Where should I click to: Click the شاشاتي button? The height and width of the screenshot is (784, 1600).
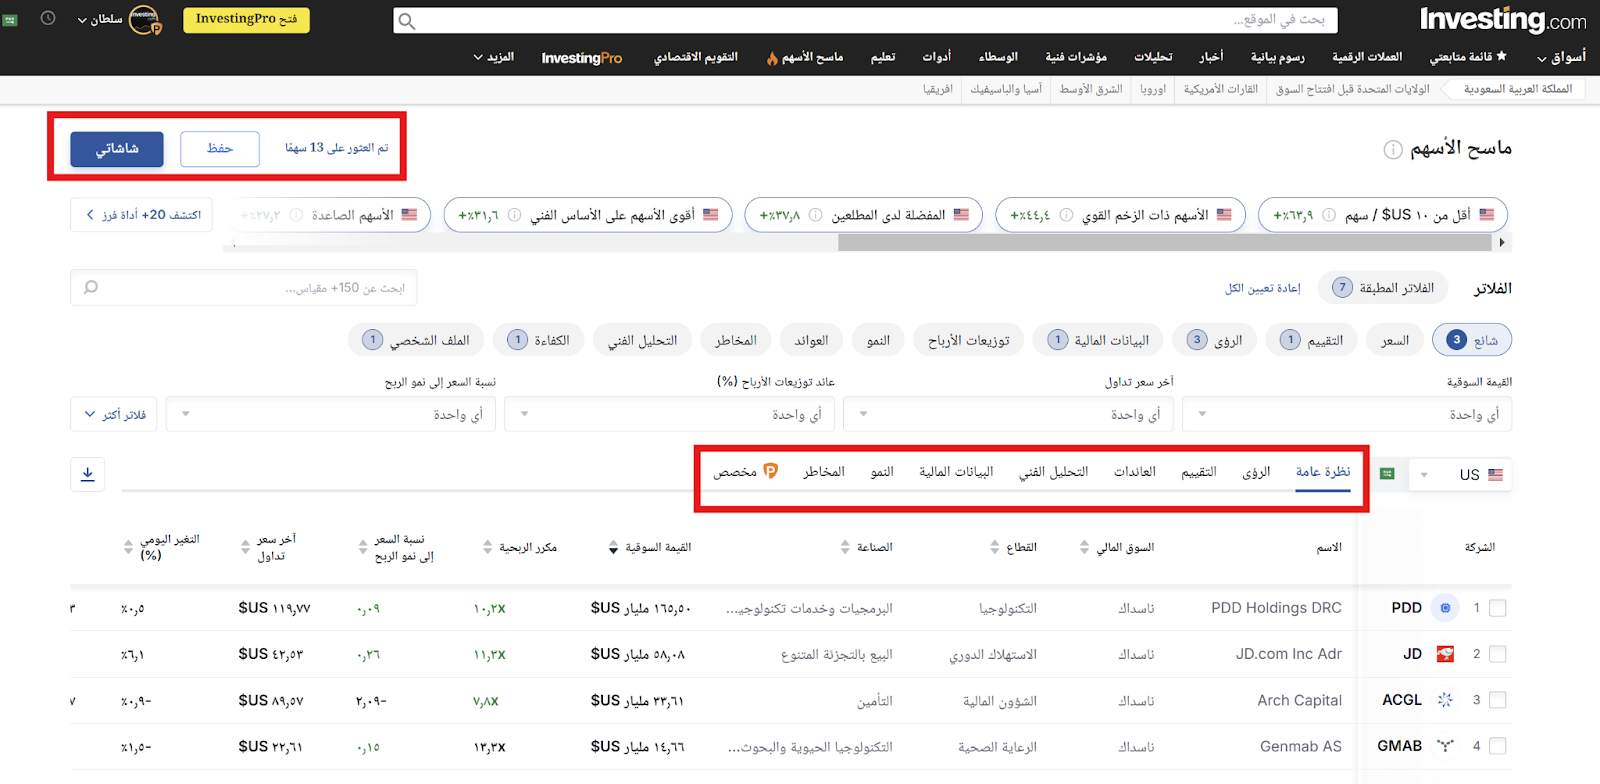pos(117,149)
